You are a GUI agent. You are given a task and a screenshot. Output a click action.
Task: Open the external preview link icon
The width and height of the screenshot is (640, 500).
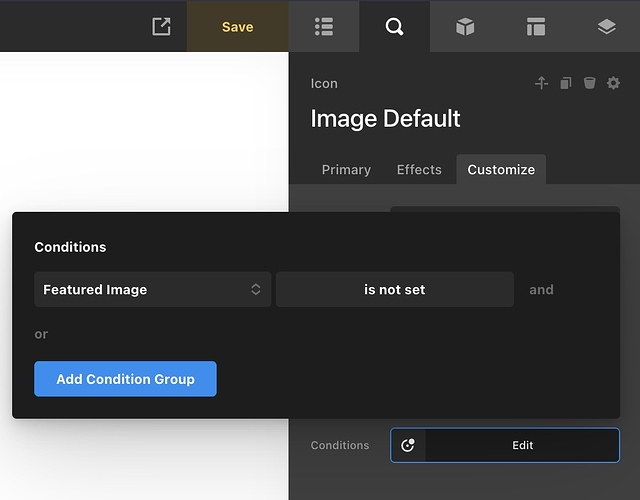pyautogui.click(x=161, y=27)
